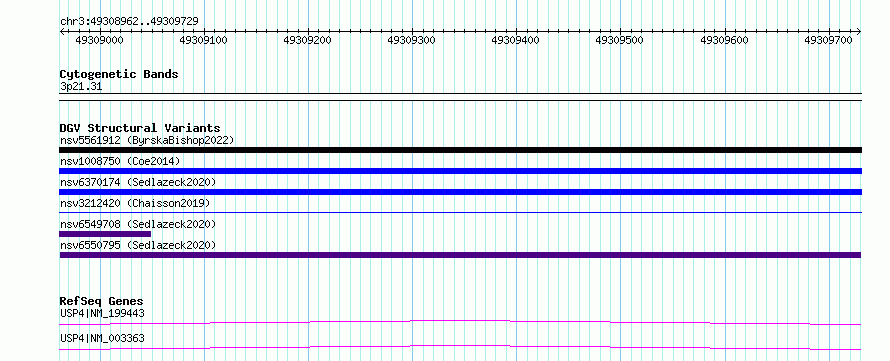Click the left arrowhead of the ruler
Image resolution: width=890 pixels, height=361 pixels.
[62, 32]
